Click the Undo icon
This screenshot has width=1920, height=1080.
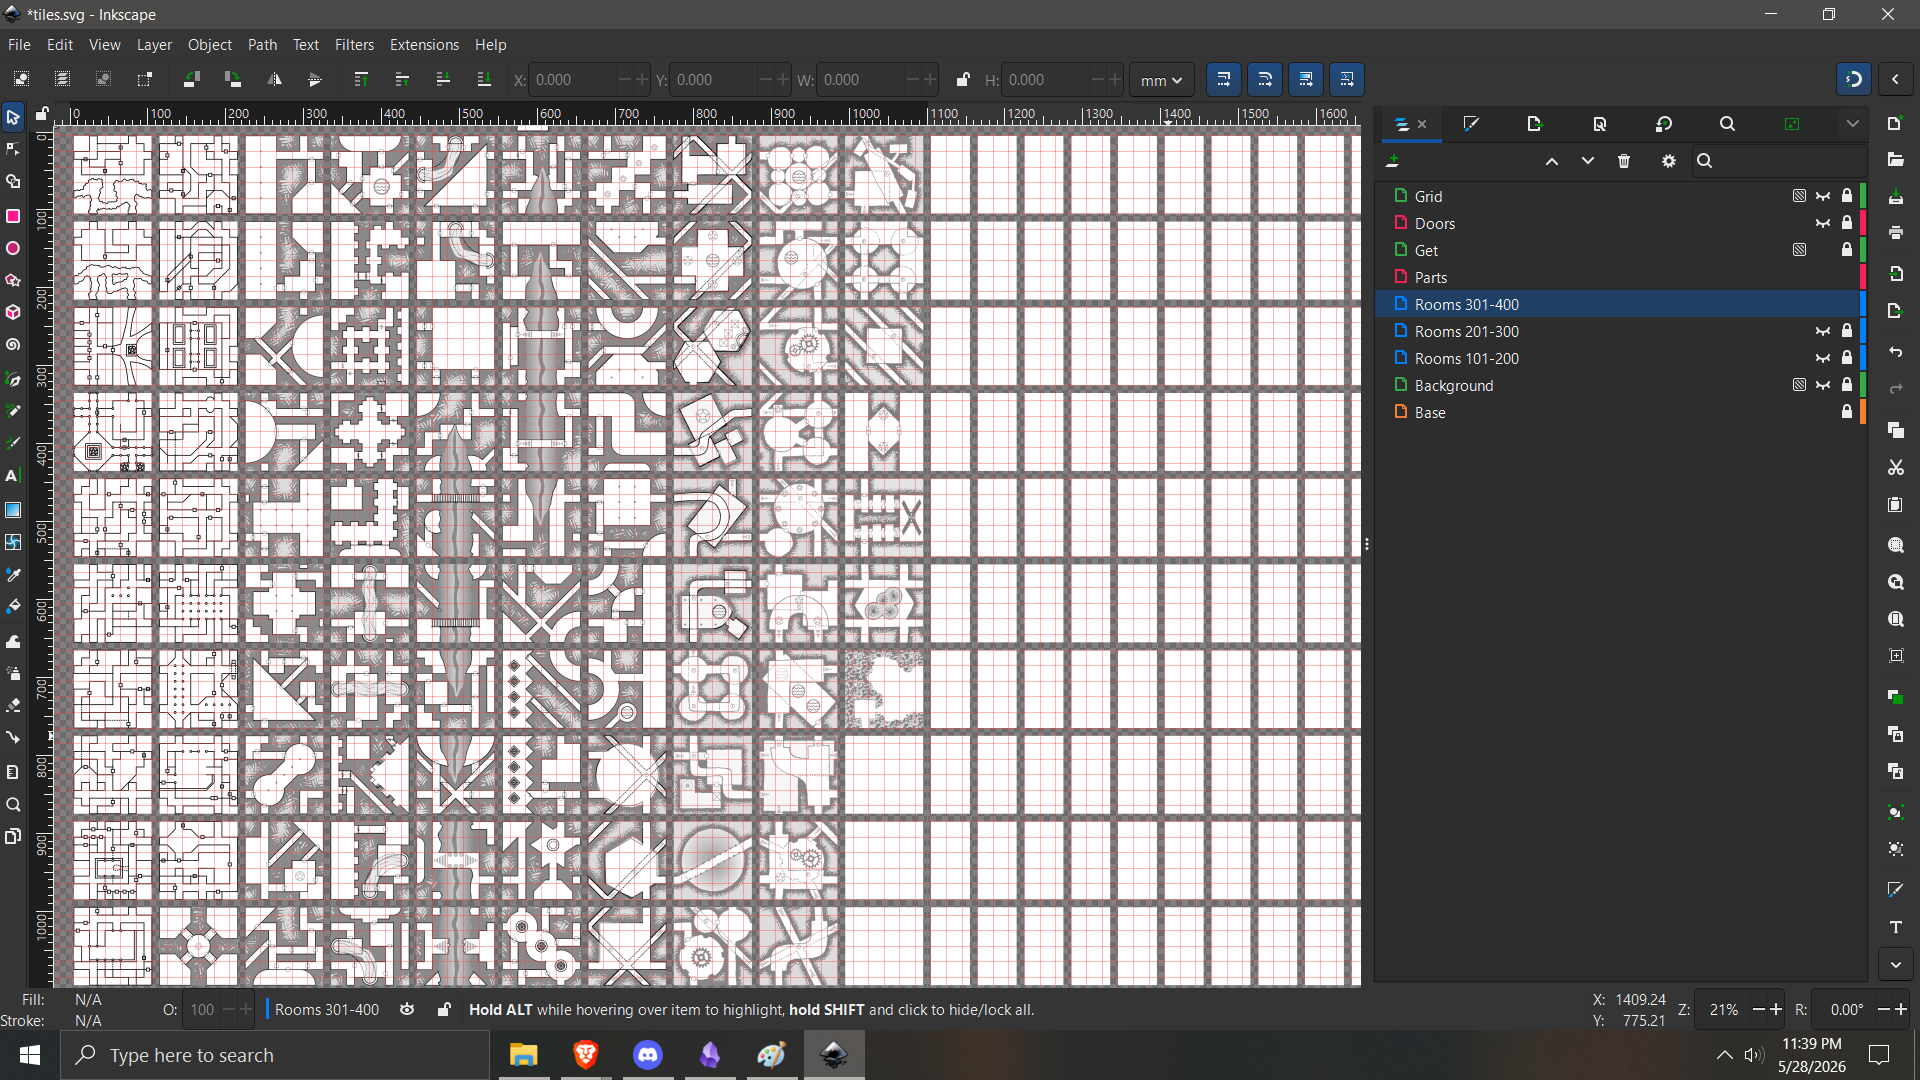(x=1896, y=352)
